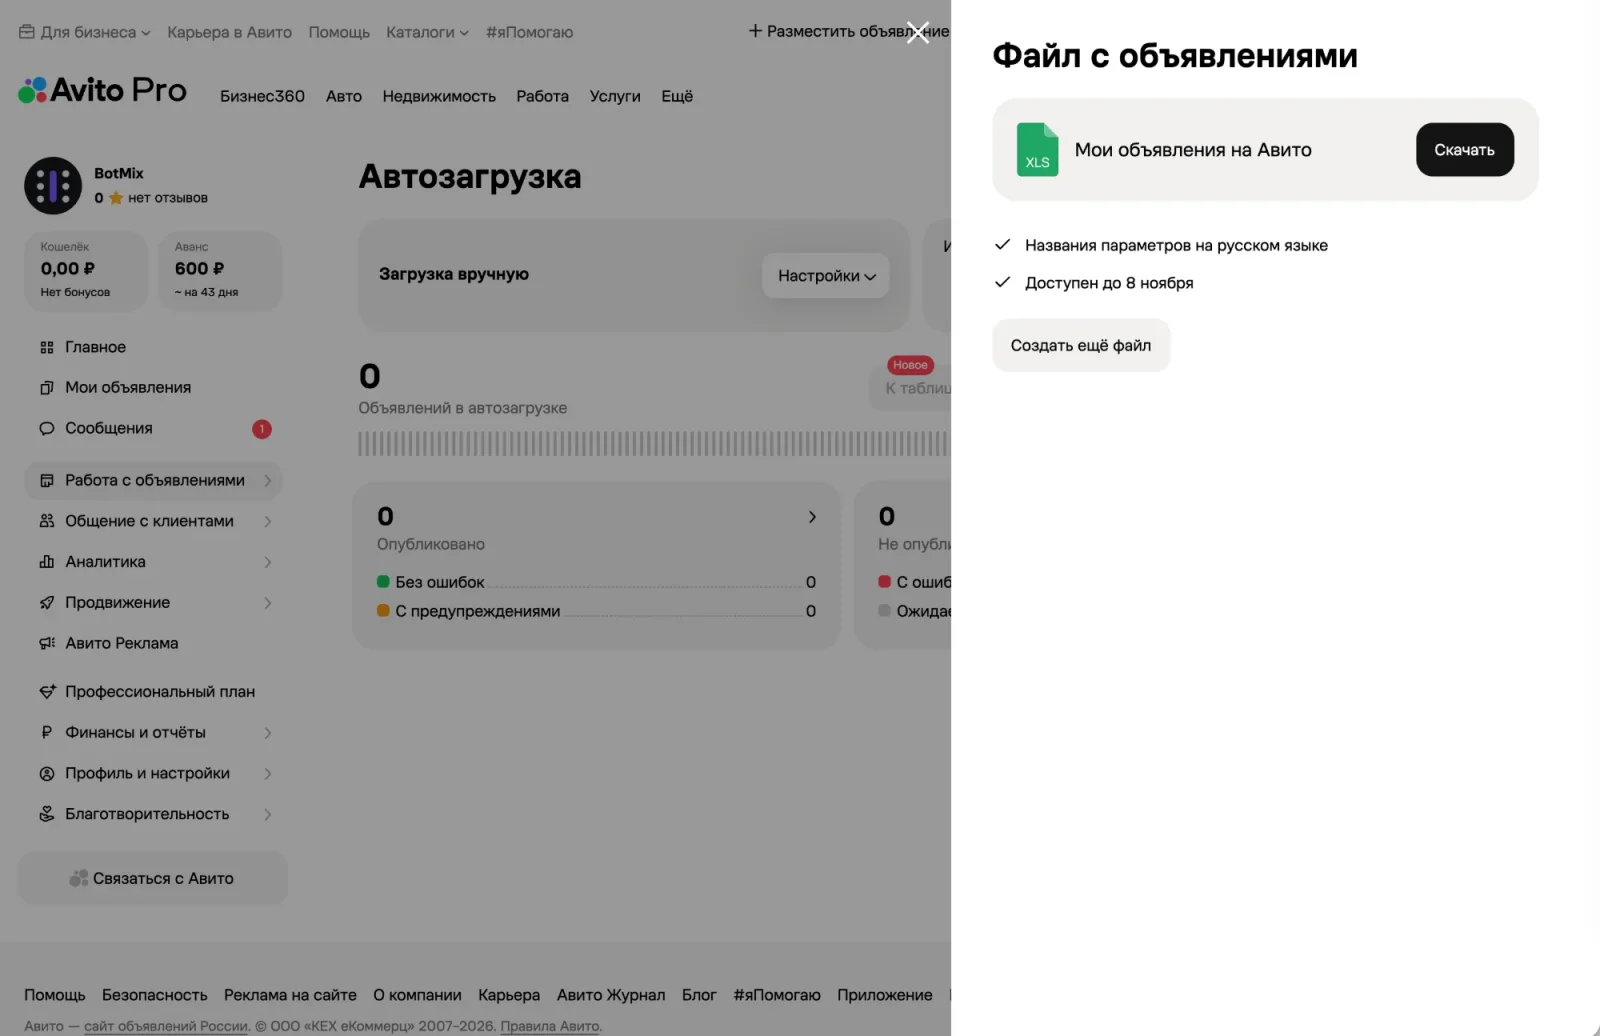The width and height of the screenshot is (1600, 1036).
Task: Follow the #яПомогаю link in top bar
Action: tap(529, 32)
